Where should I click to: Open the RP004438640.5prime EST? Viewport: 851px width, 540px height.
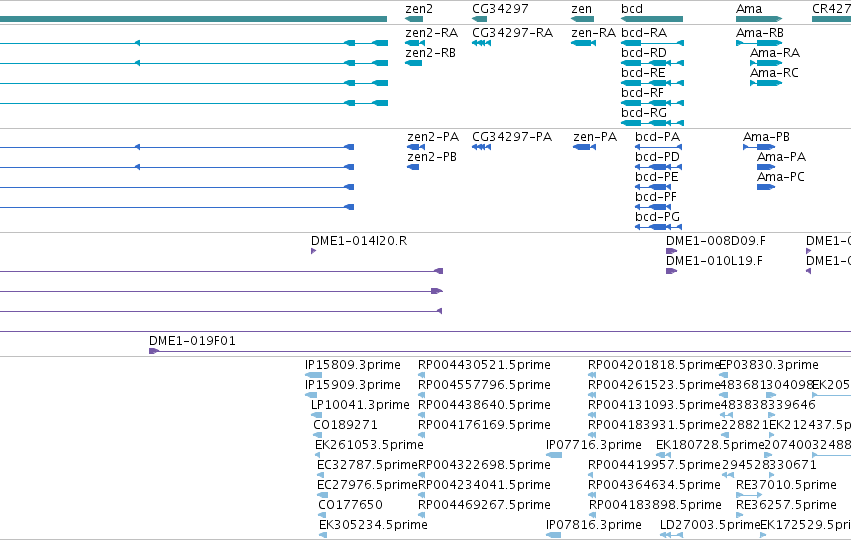click(x=484, y=405)
